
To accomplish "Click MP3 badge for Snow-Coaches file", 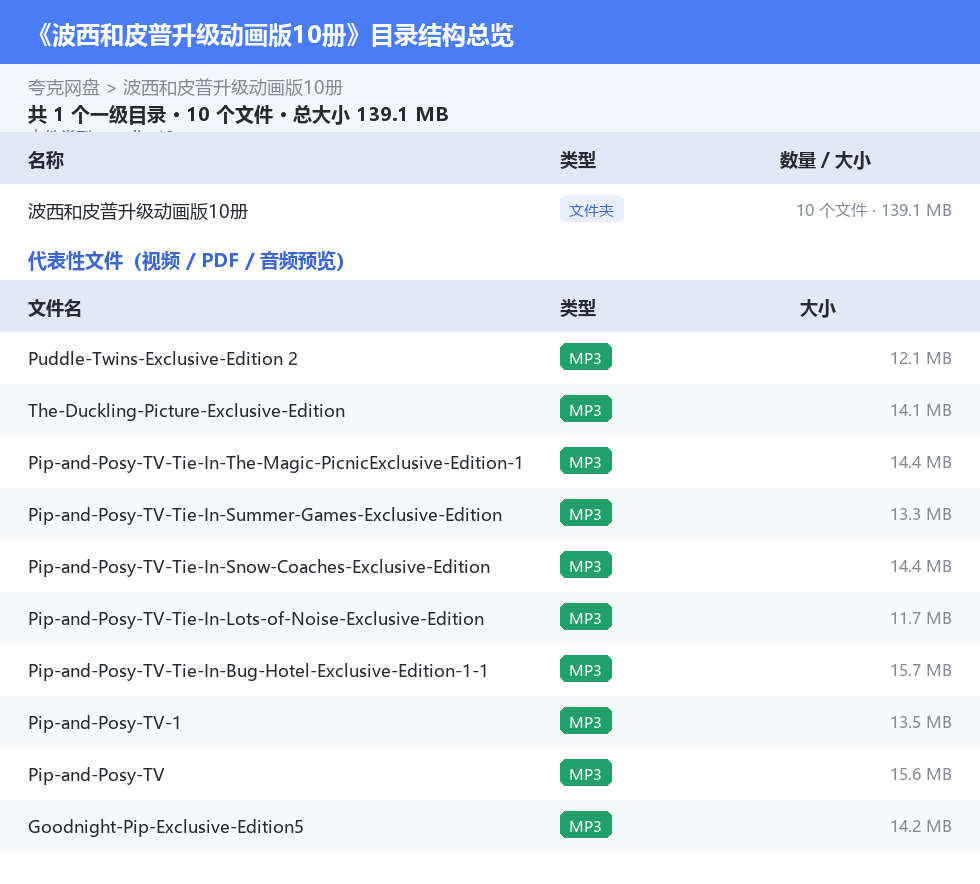I will (x=586, y=565).
